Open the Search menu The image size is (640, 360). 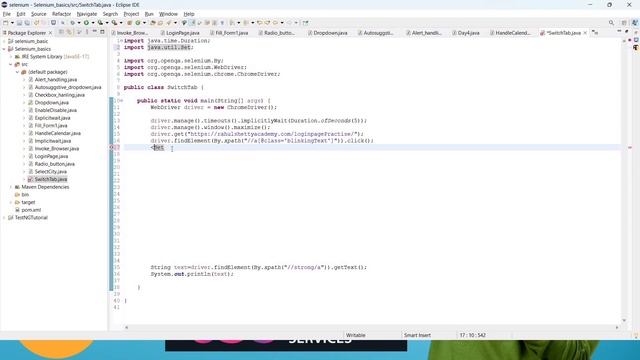[110, 14]
